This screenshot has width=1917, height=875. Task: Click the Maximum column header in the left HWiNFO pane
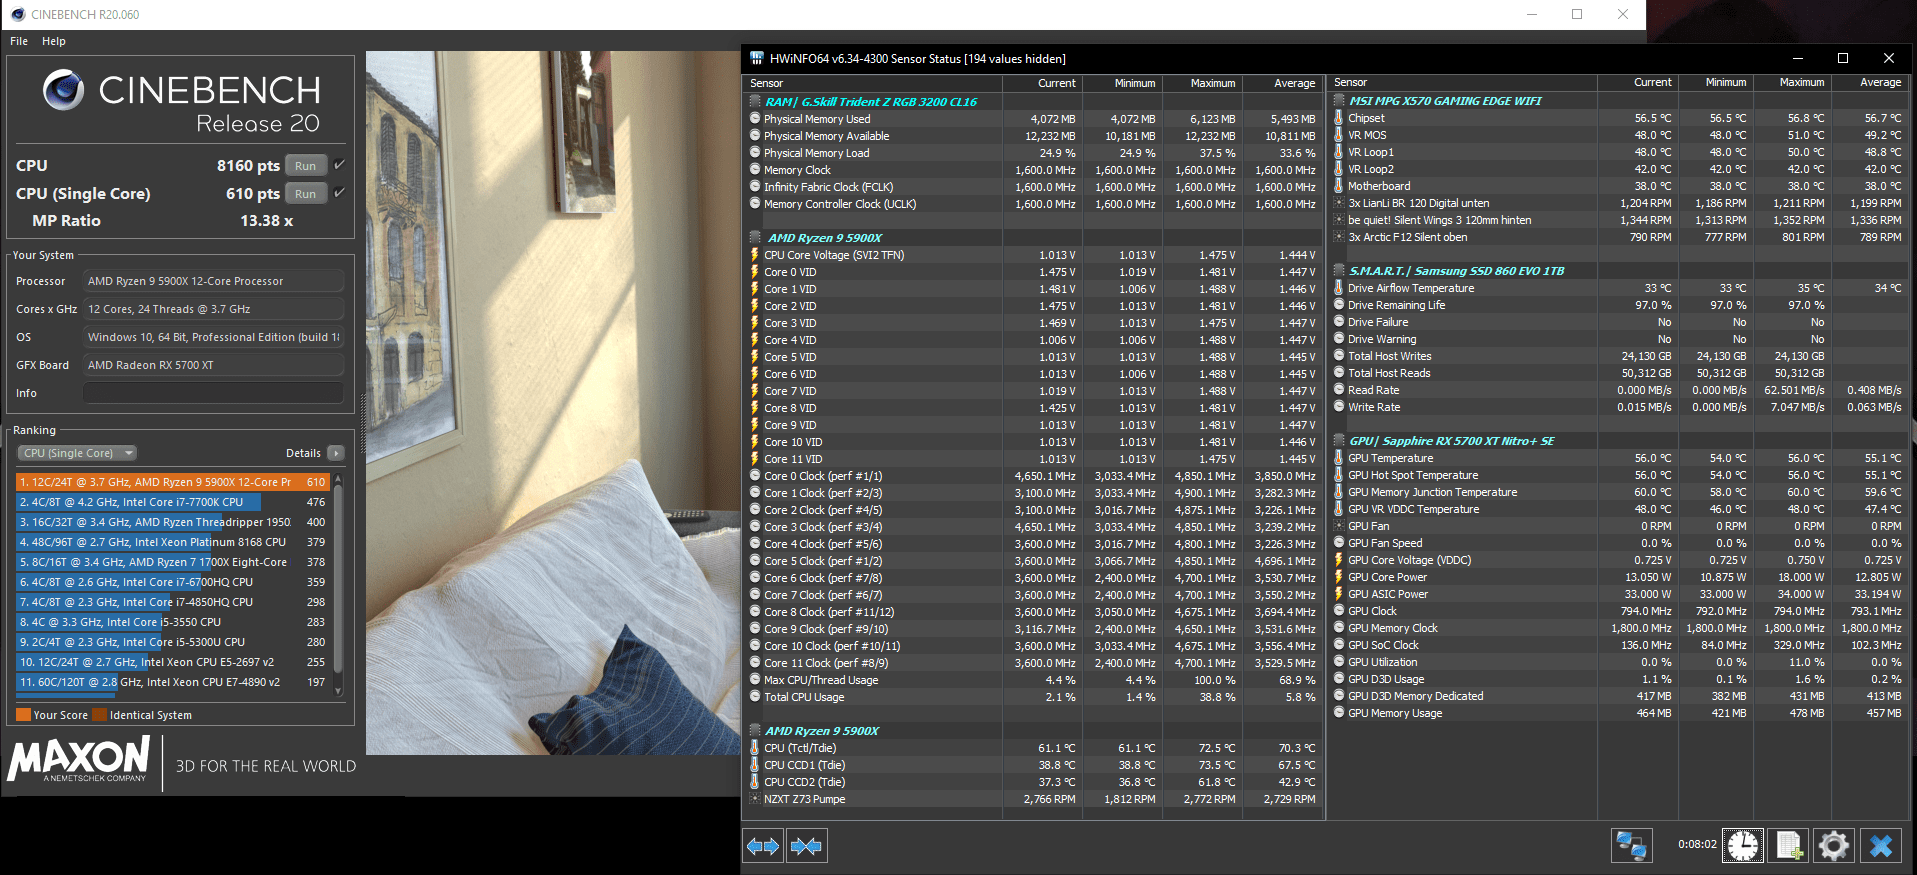[x=1201, y=83]
